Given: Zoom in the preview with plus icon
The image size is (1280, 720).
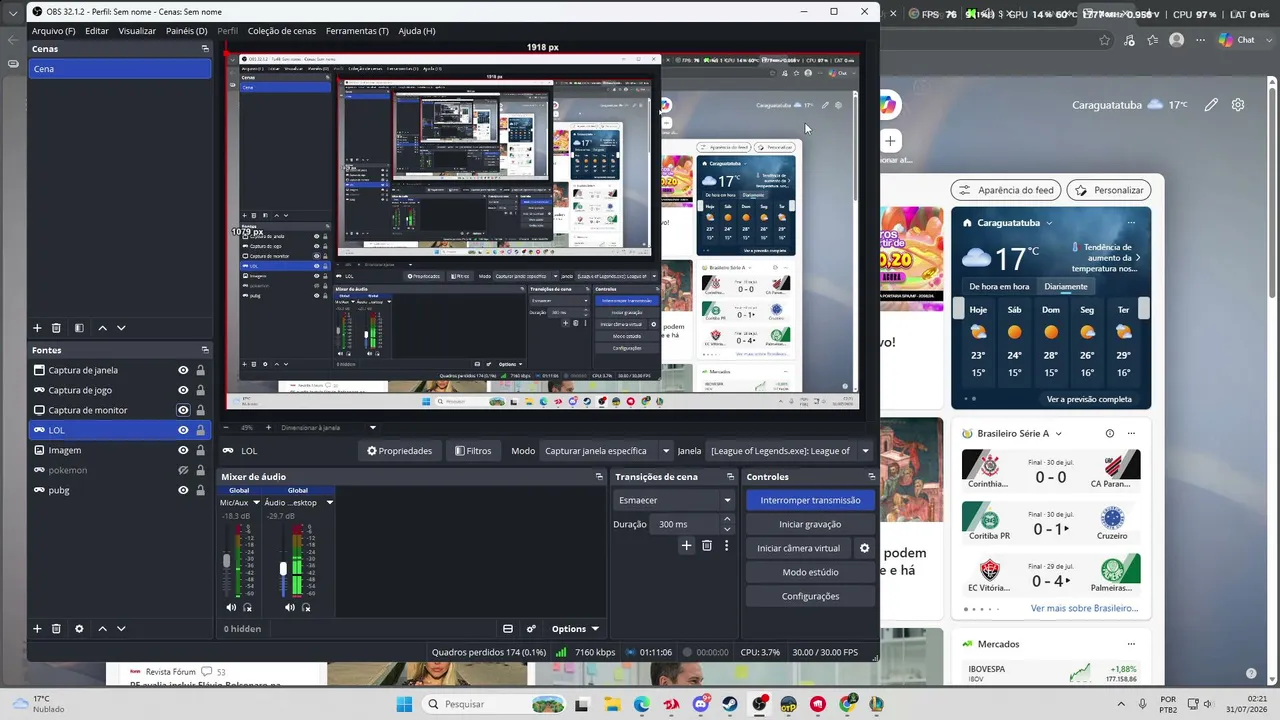Looking at the screenshot, I should point(268,428).
